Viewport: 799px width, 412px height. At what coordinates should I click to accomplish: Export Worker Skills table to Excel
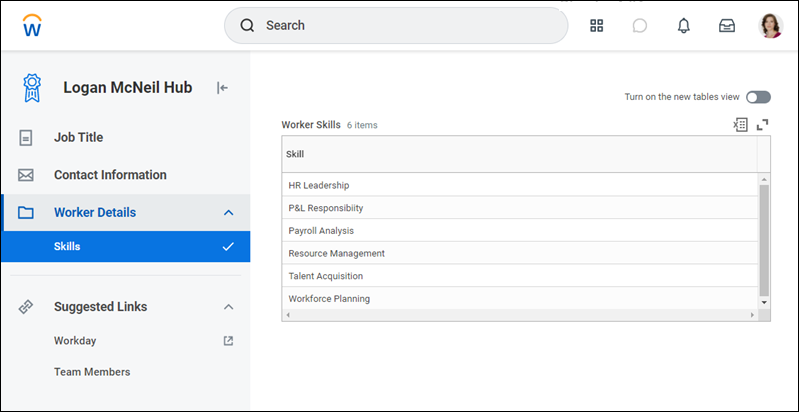[740, 125]
